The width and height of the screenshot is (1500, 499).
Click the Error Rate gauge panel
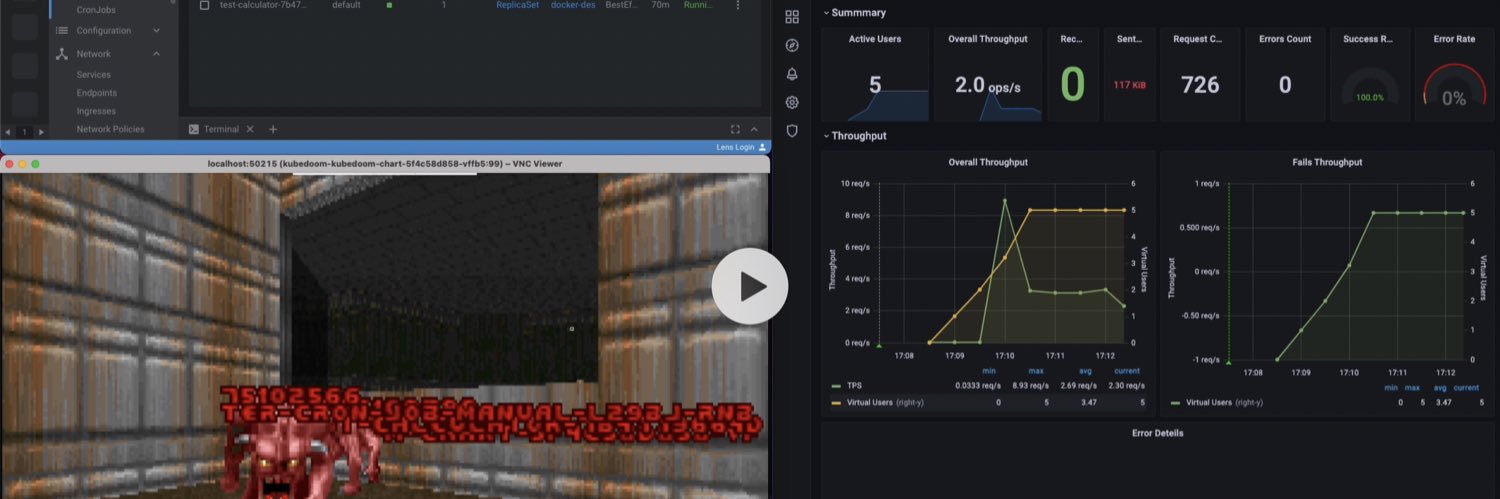[1453, 75]
